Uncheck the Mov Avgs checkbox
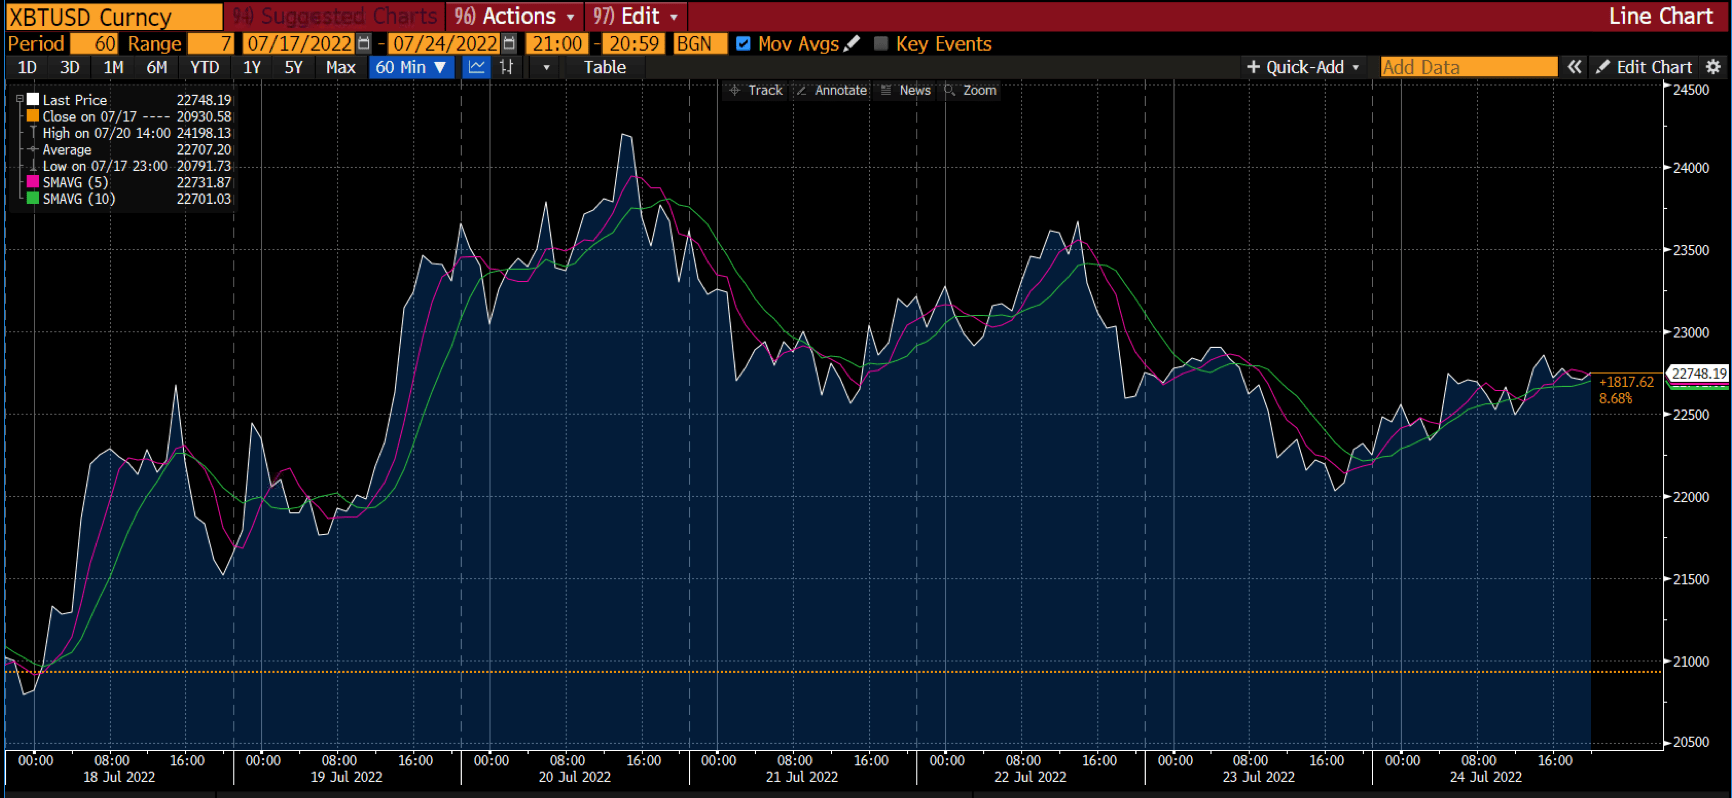Viewport: 1732px width, 798px height. 743,44
